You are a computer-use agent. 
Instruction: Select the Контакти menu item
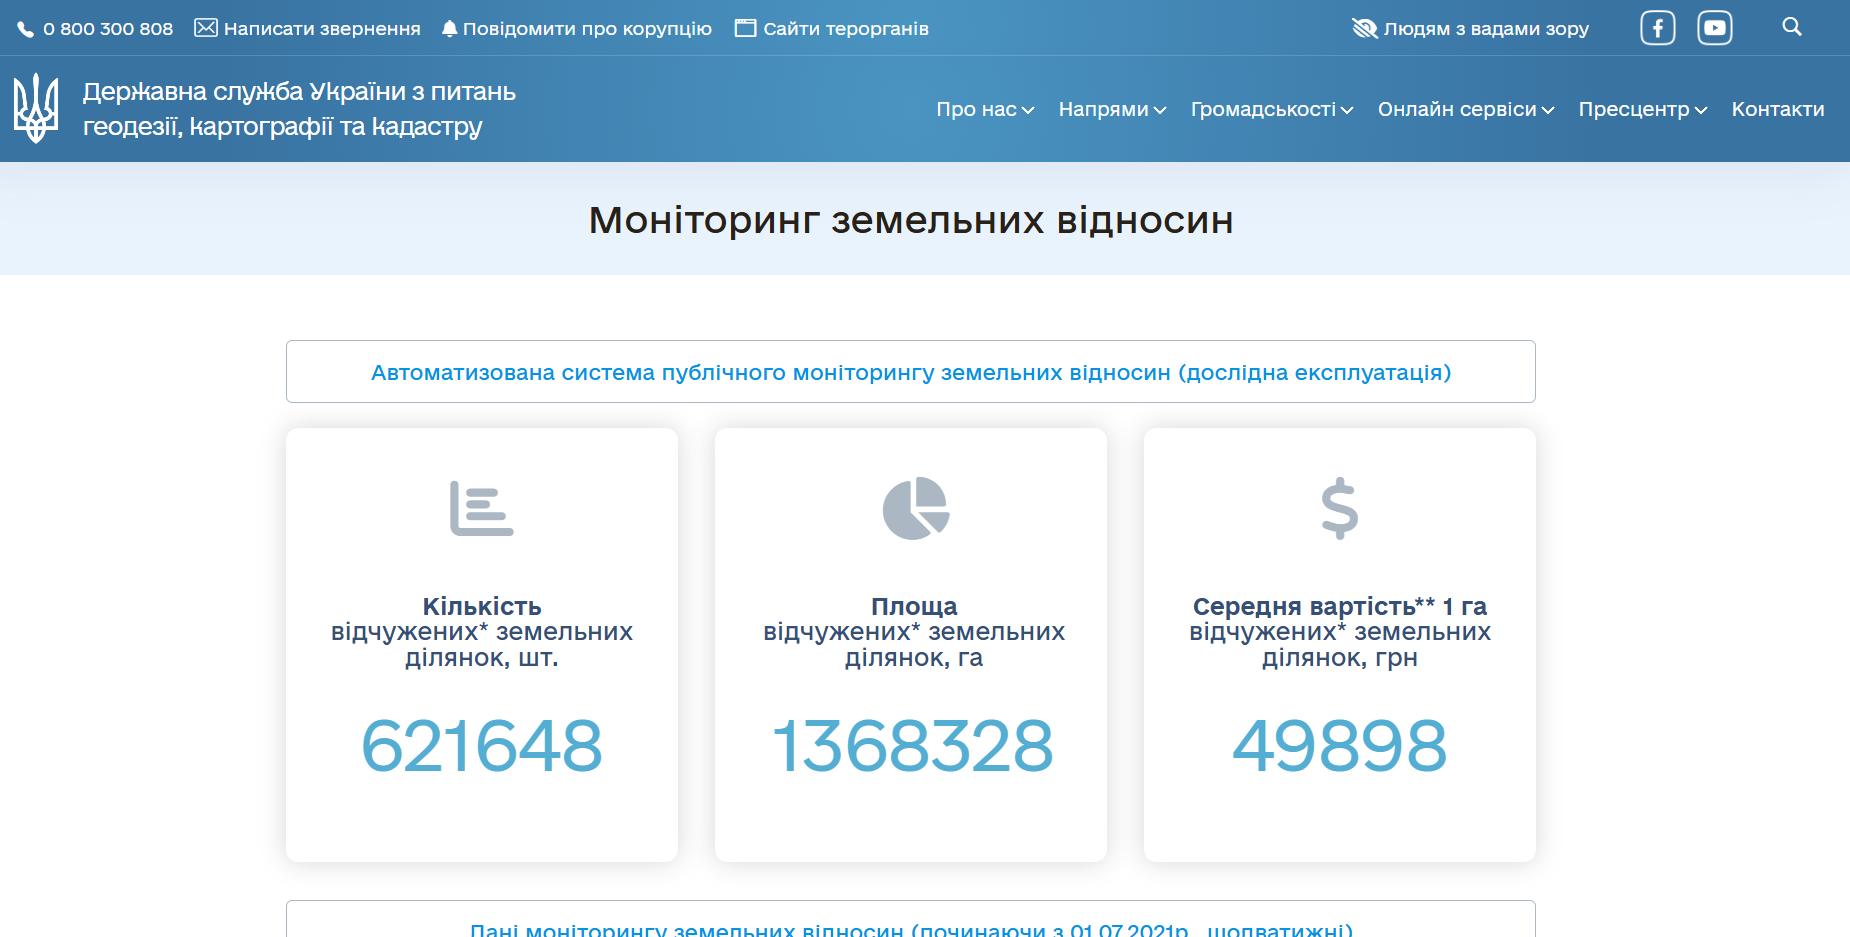[1778, 109]
